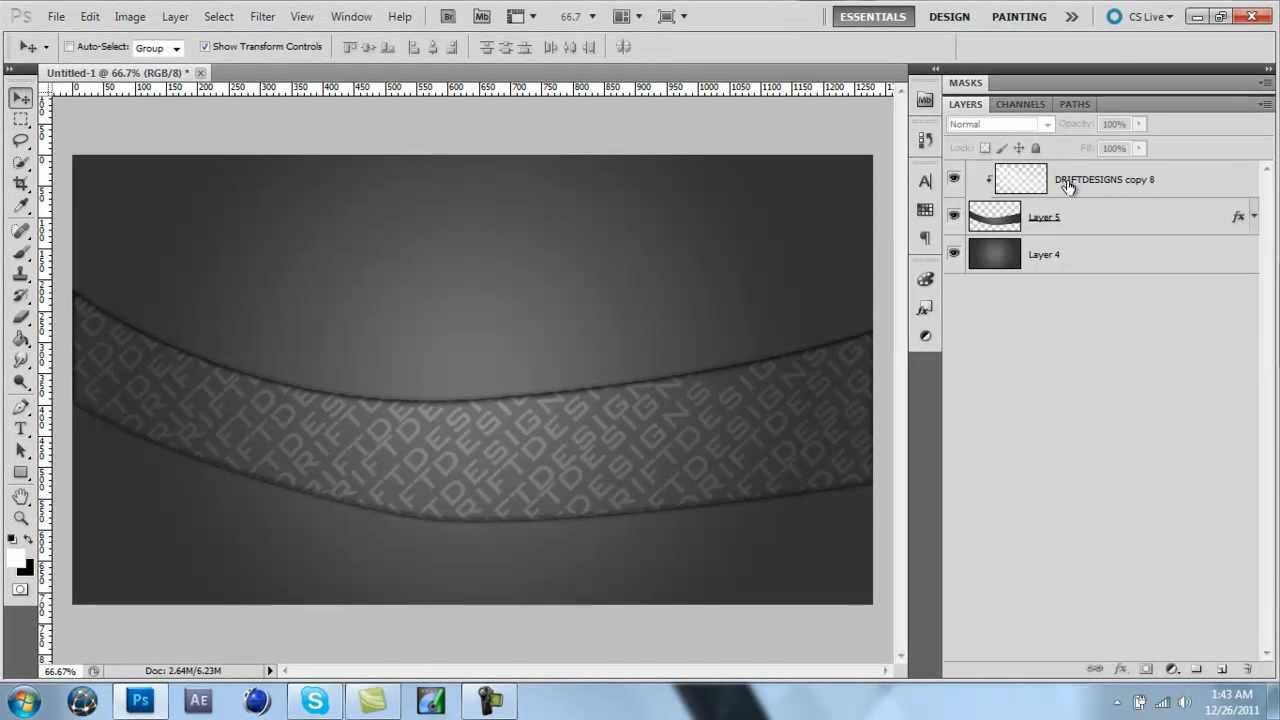Select the Crop tool

coord(20,183)
